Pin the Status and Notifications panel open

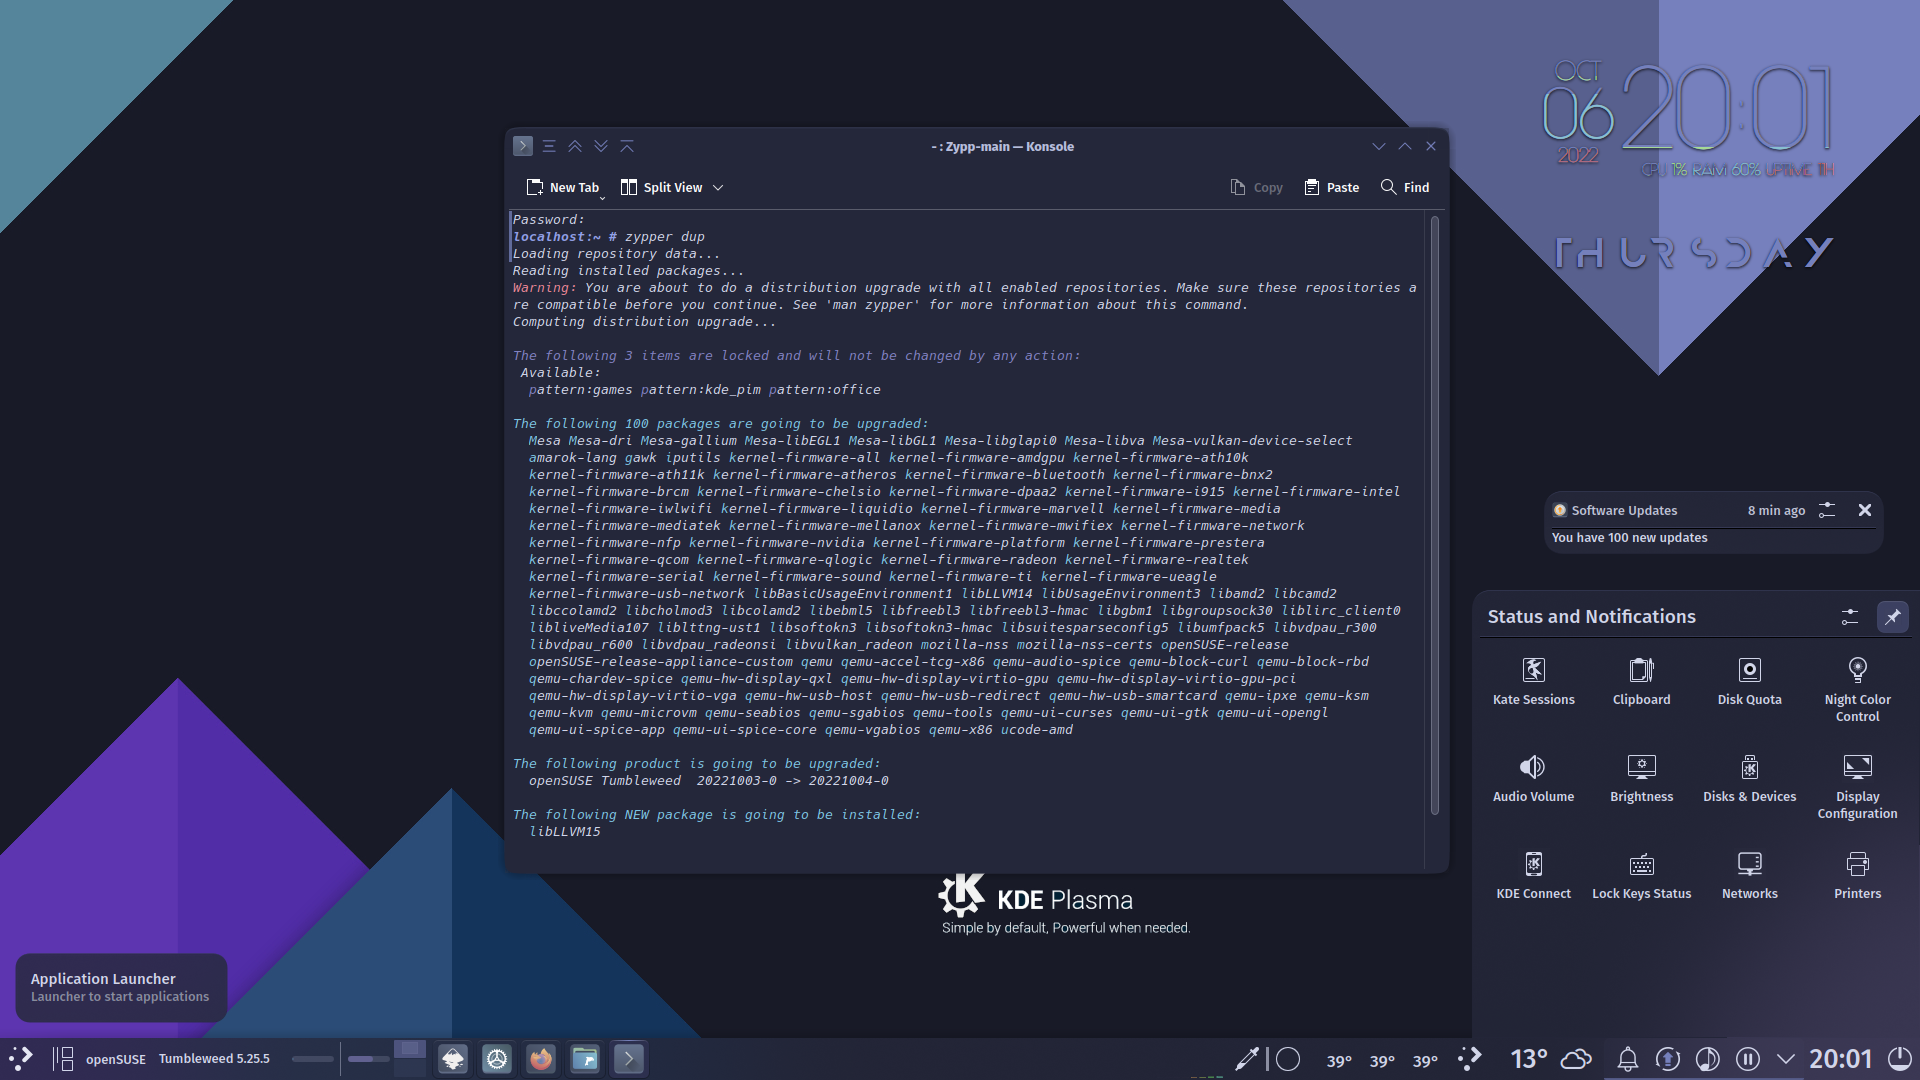1892,617
